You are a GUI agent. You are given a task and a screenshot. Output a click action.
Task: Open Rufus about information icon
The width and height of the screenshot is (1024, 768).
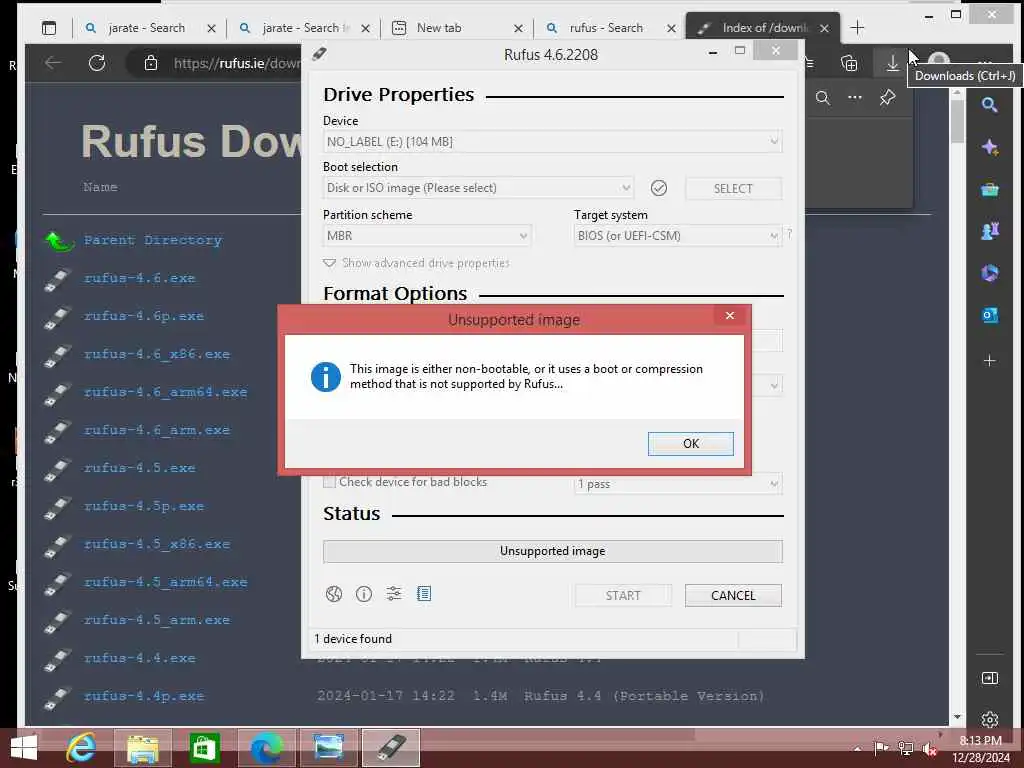[364, 594]
